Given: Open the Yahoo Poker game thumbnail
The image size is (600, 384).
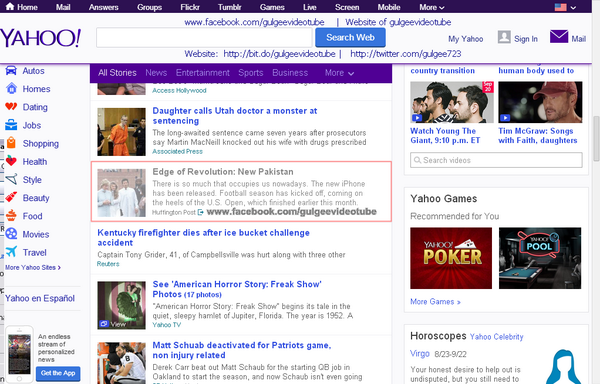Looking at the screenshot, I should pos(451,258).
